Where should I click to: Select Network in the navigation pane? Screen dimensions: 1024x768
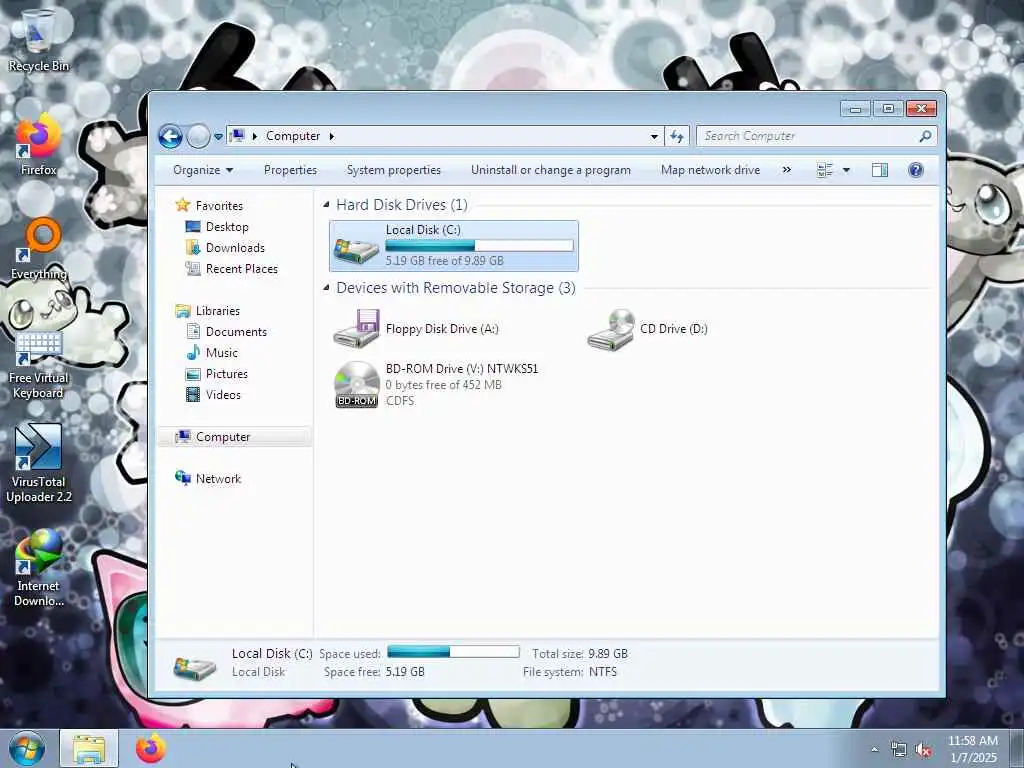coord(218,479)
